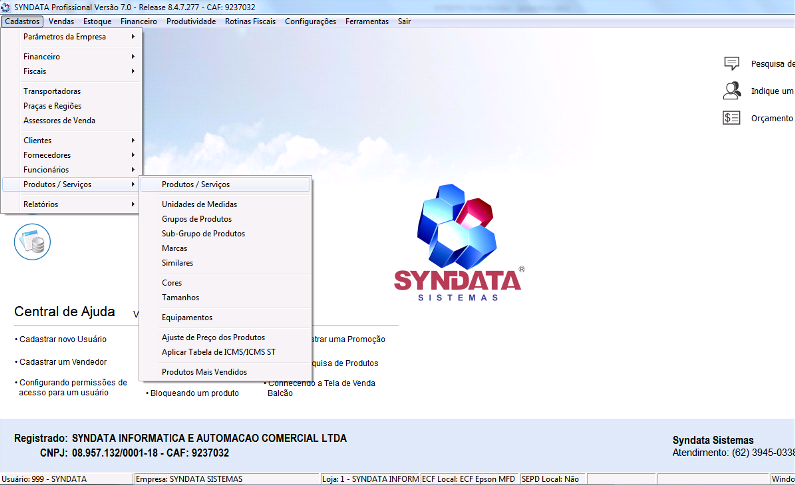Open the 'quisa de Produtos' help link
The width and height of the screenshot is (795, 485).
(x=345, y=363)
